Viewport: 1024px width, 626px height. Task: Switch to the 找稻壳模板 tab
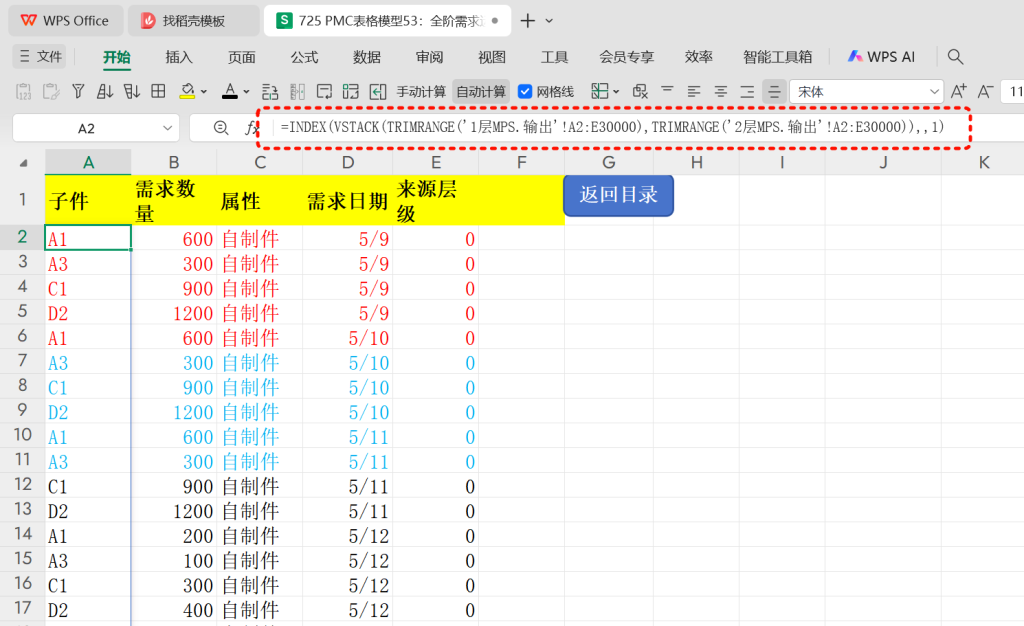[193, 21]
